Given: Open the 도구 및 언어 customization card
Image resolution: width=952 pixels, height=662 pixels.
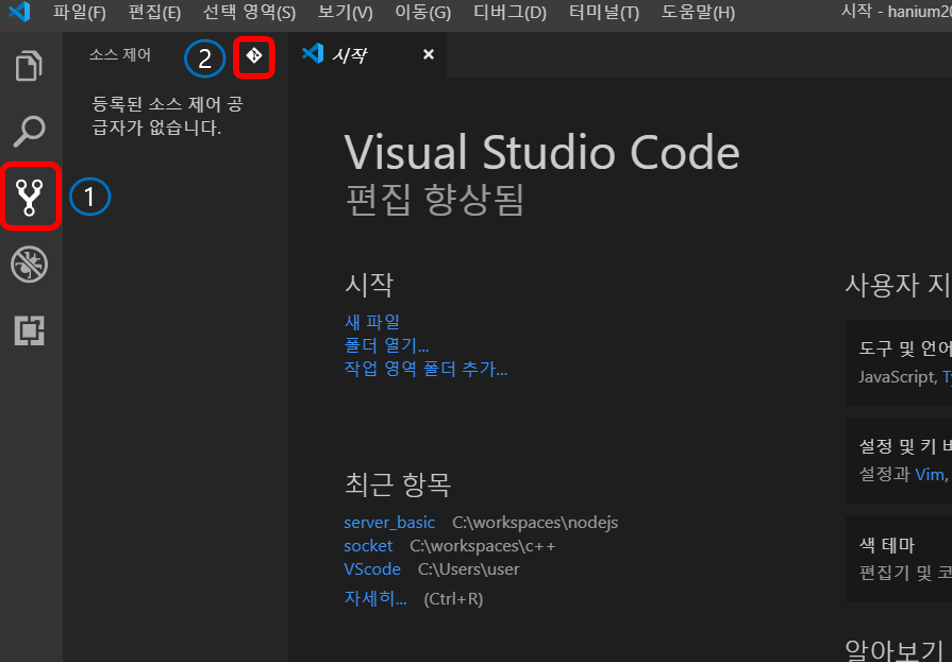Looking at the screenshot, I should [899, 363].
